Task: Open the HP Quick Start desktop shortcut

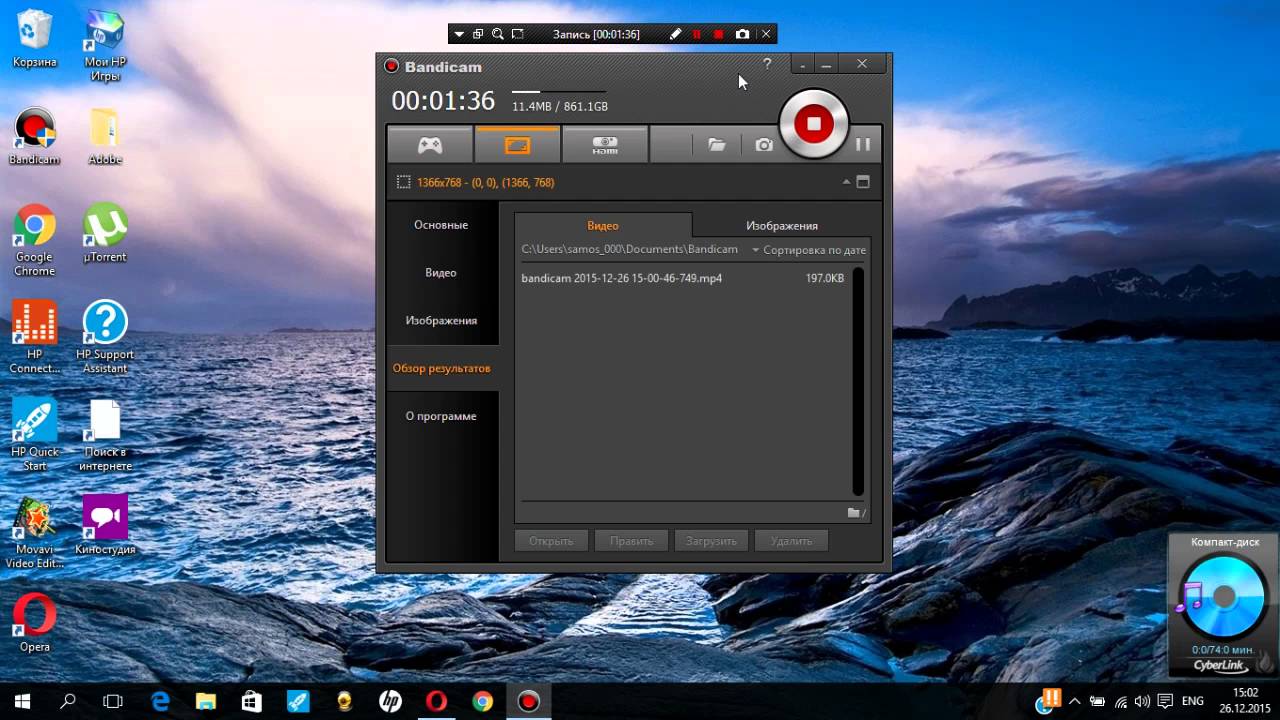Action: [35, 435]
